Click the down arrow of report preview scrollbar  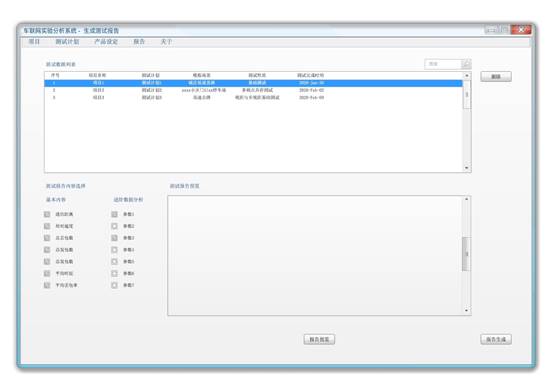[x=467, y=310]
